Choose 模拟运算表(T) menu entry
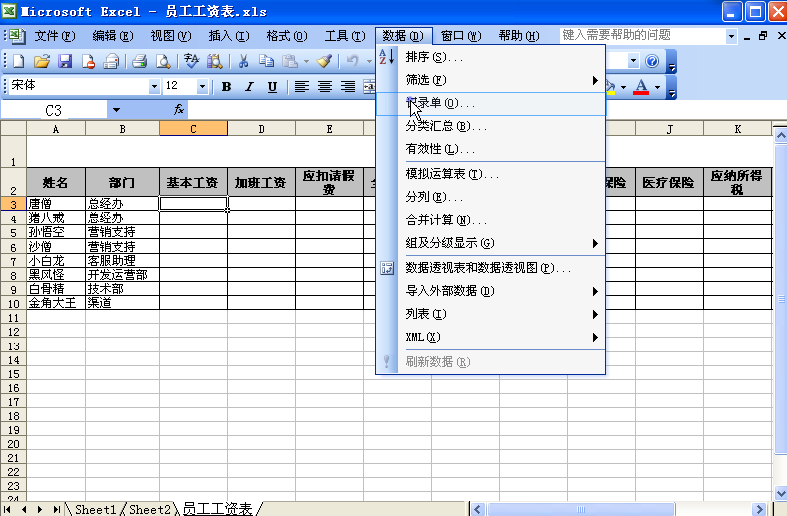Viewport: 787px width, 516px height. (x=490, y=174)
